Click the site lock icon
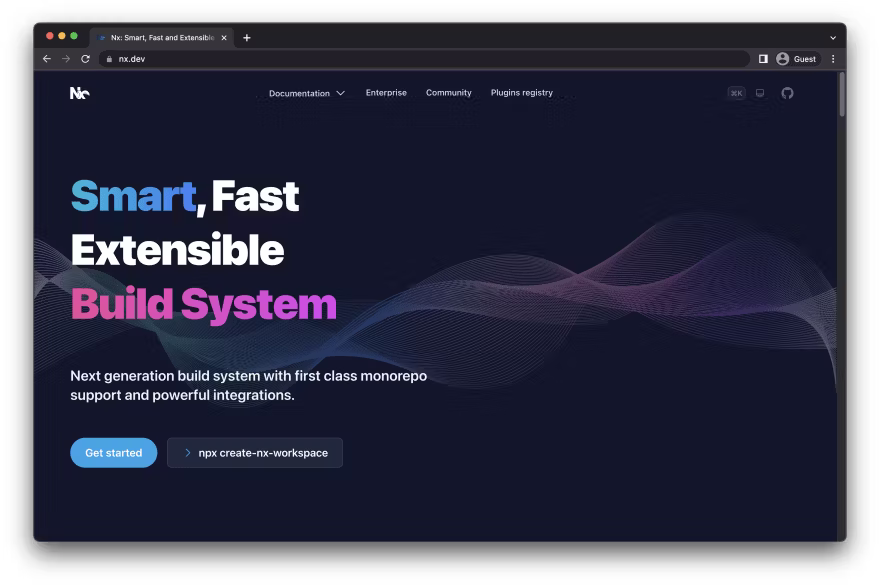The height and width of the screenshot is (586, 880). (x=109, y=59)
